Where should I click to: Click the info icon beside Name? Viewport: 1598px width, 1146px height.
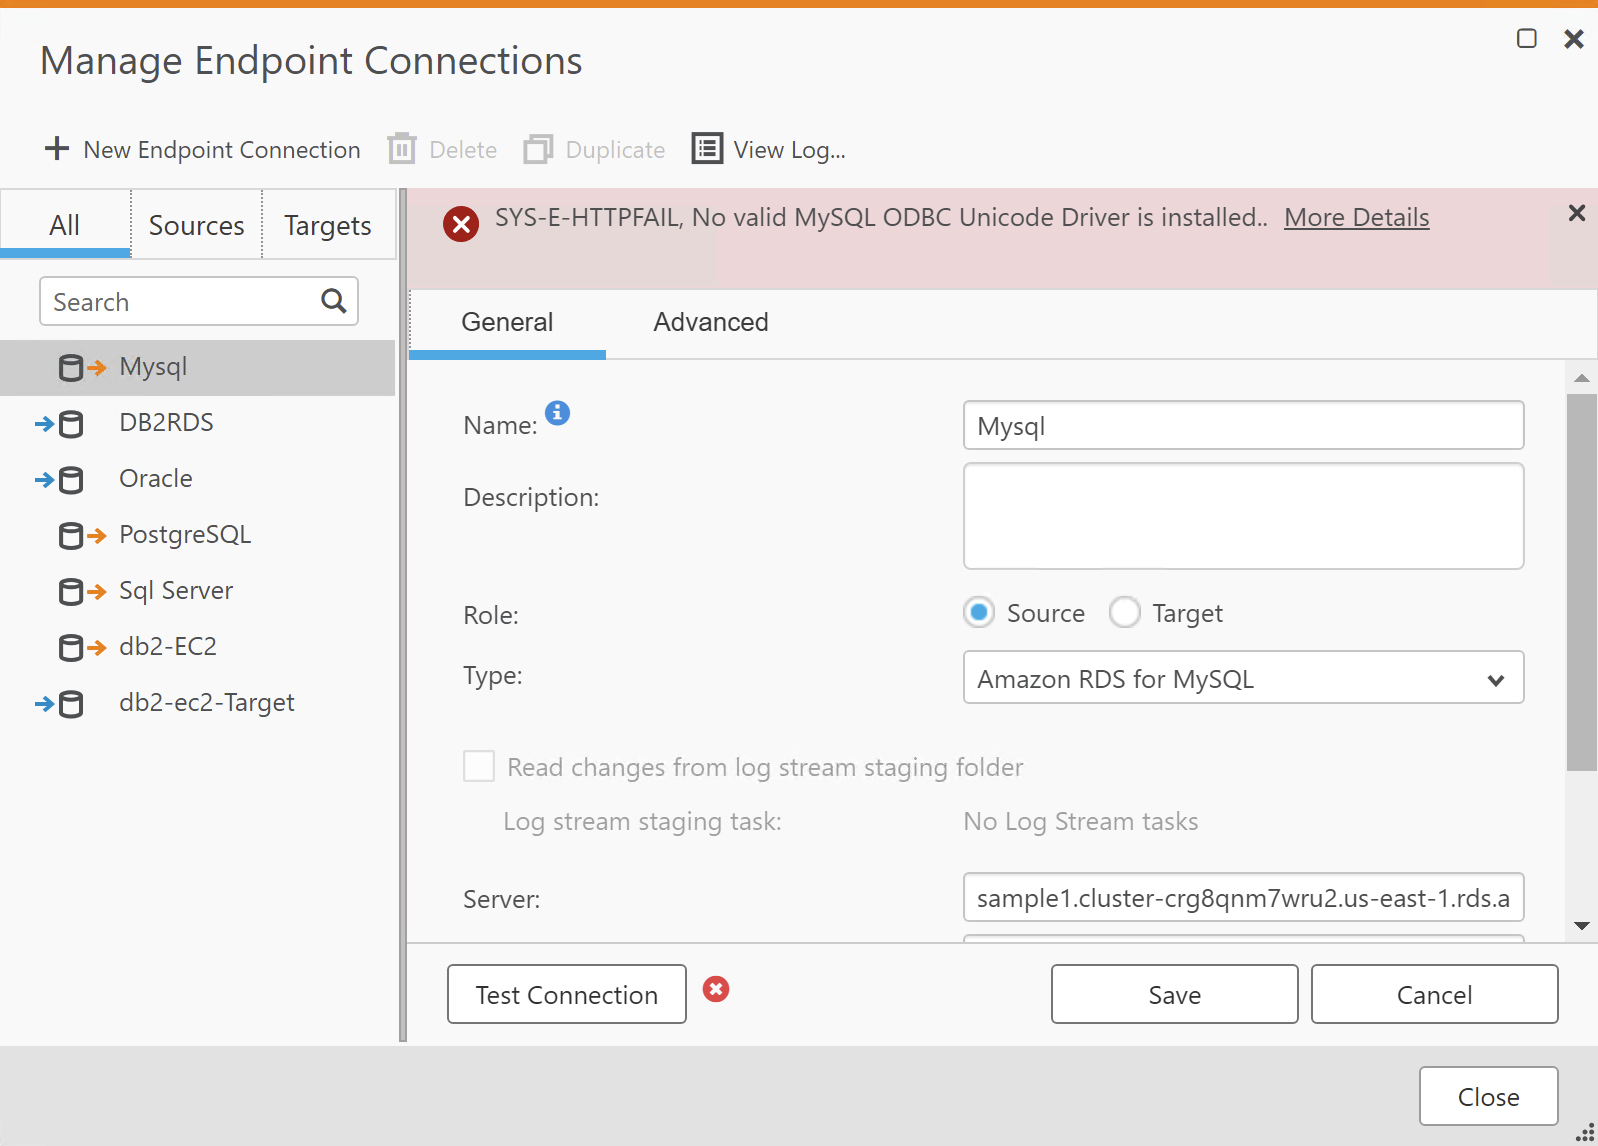click(557, 412)
